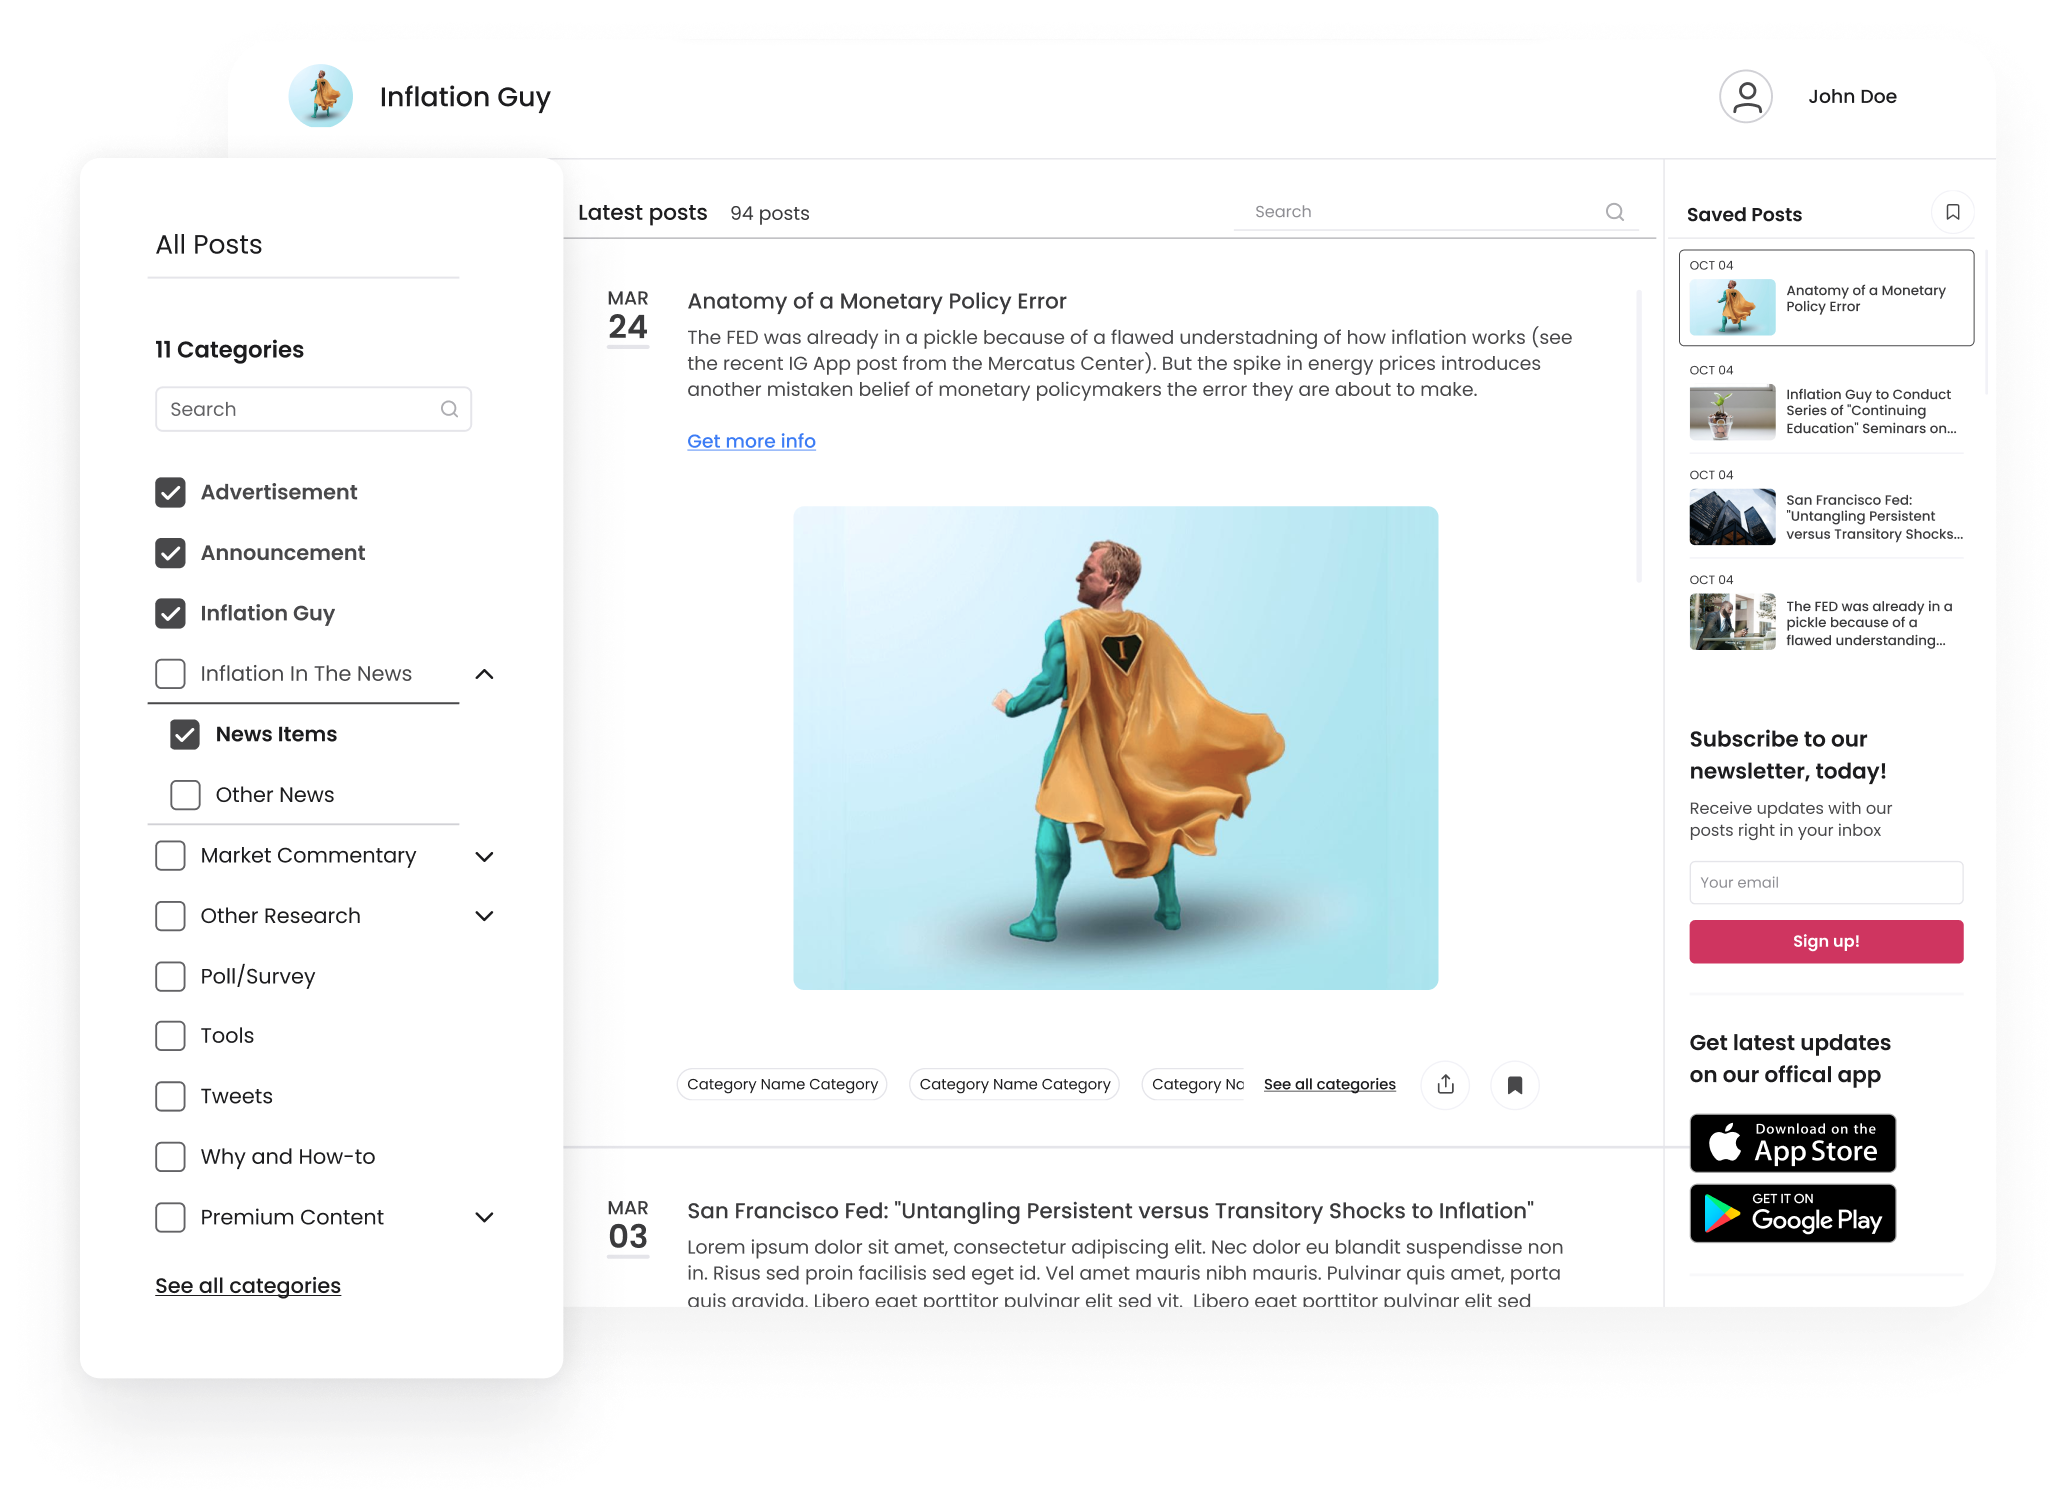Collapse the Inflation In The News section

(x=484, y=674)
